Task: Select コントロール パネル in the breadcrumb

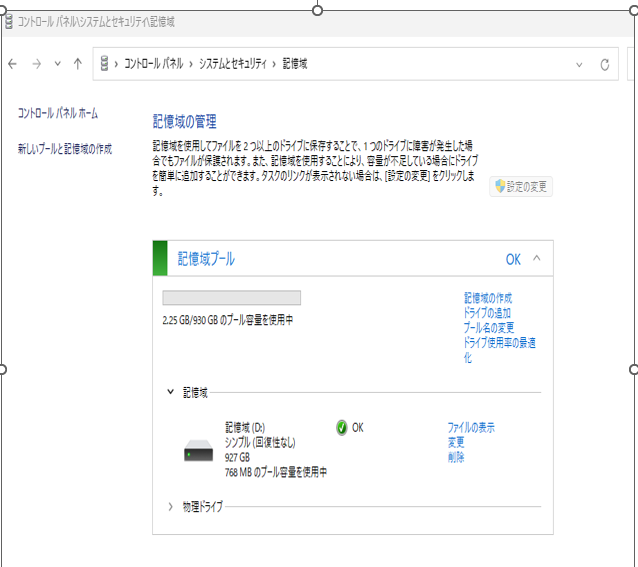Action: click(x=153, y=64)
